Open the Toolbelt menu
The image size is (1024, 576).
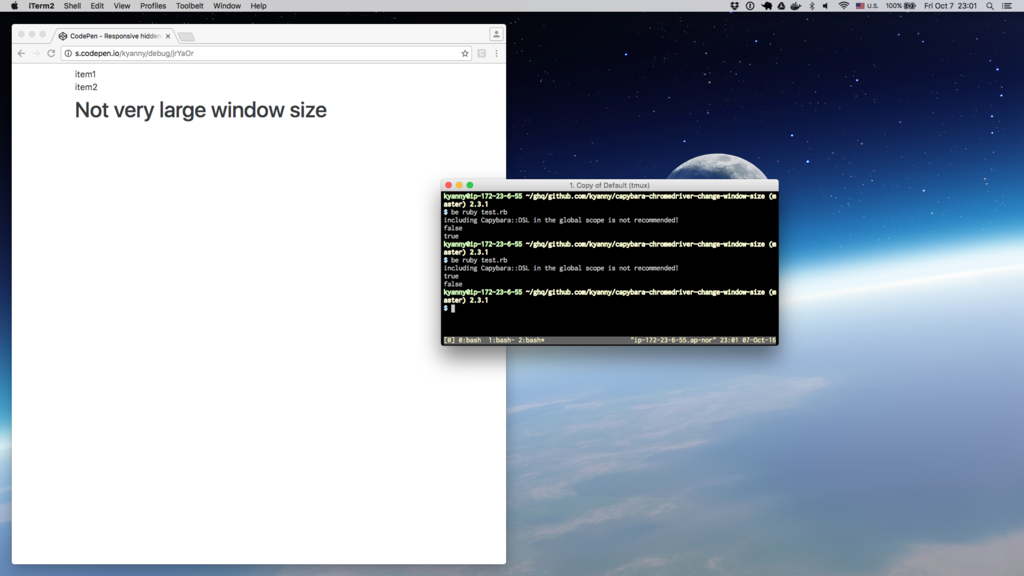click(189, 6)
